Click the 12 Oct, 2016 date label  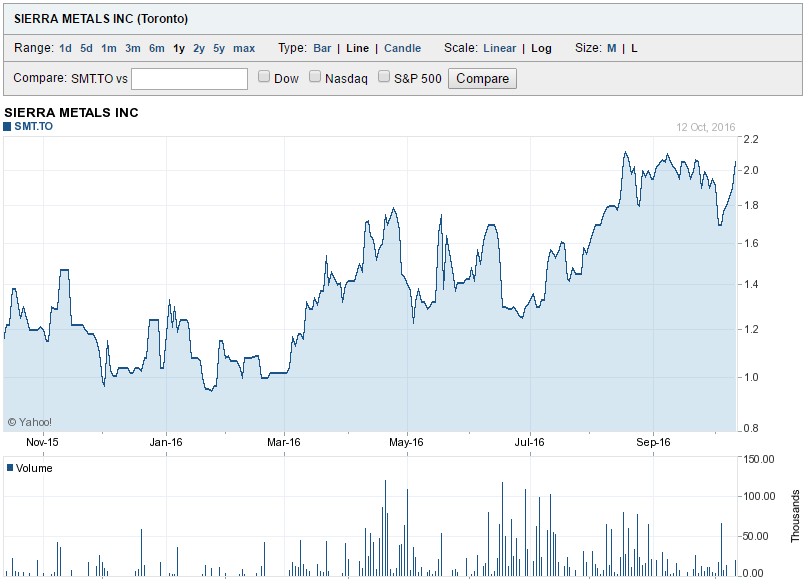point(706,127)
